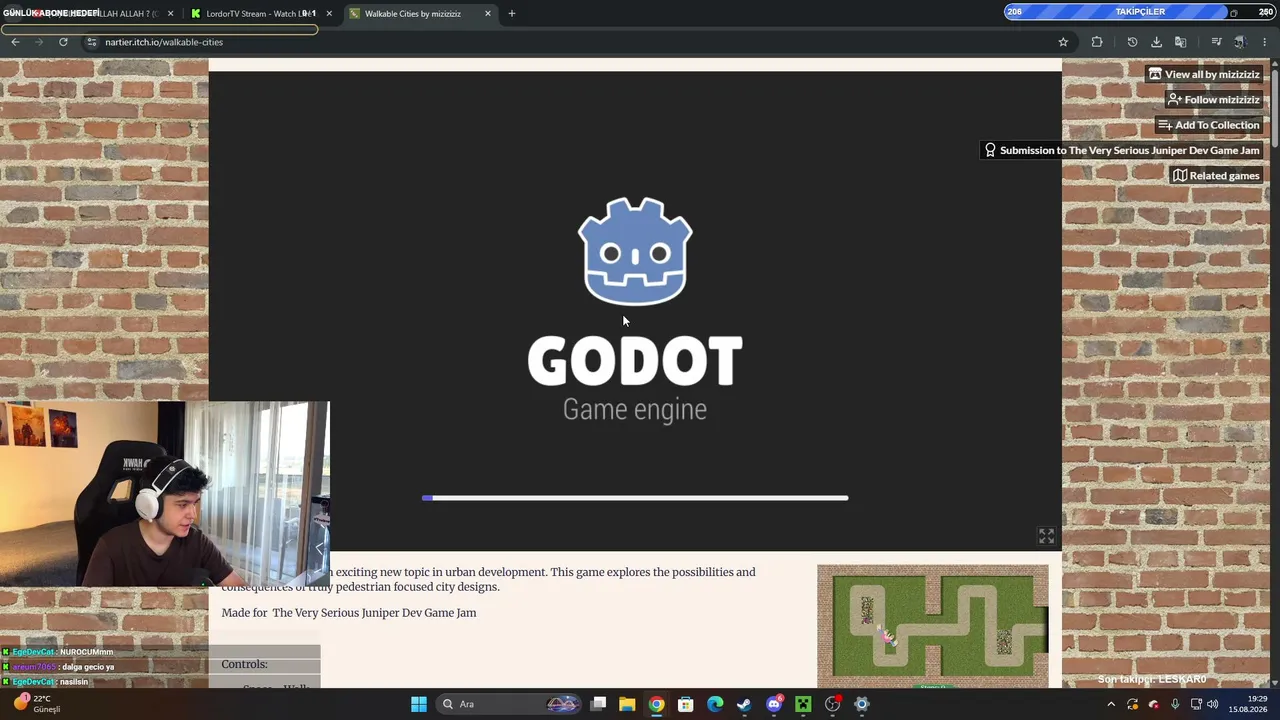1280x720 pixels.
Task: Open the gear app on the taskbar
Action: coord(862,704)
